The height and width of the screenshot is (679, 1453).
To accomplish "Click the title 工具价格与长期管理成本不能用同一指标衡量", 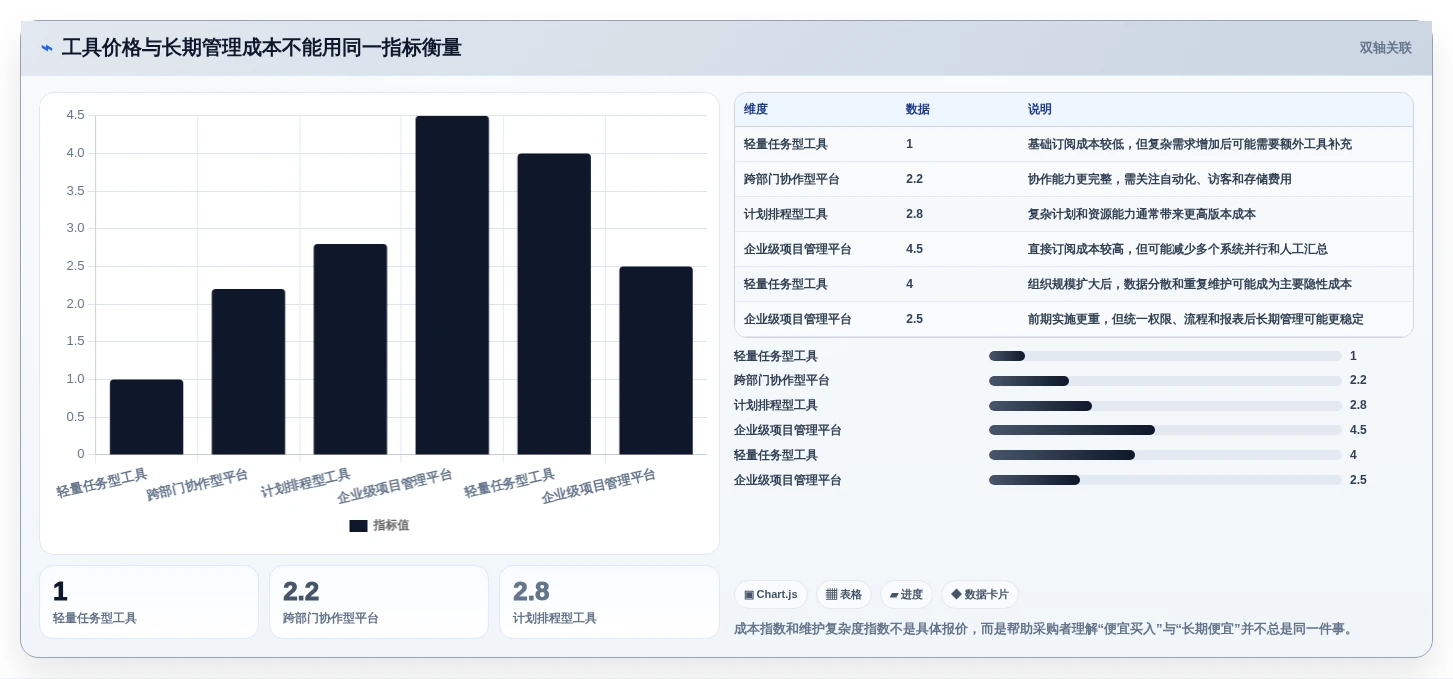I will (x=261, y=48).
